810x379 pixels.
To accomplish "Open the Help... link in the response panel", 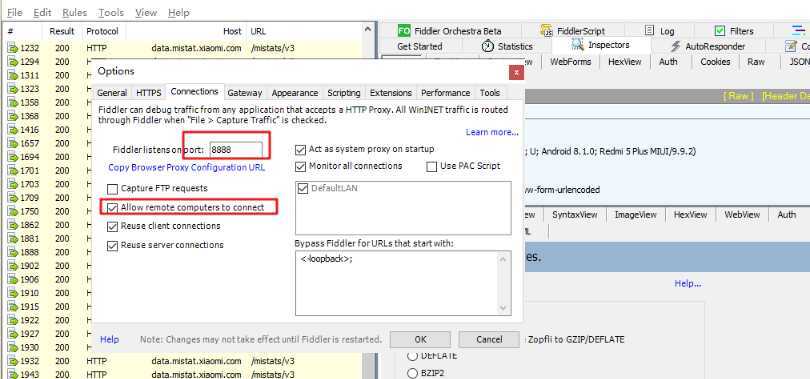I will tap(688, 283).
